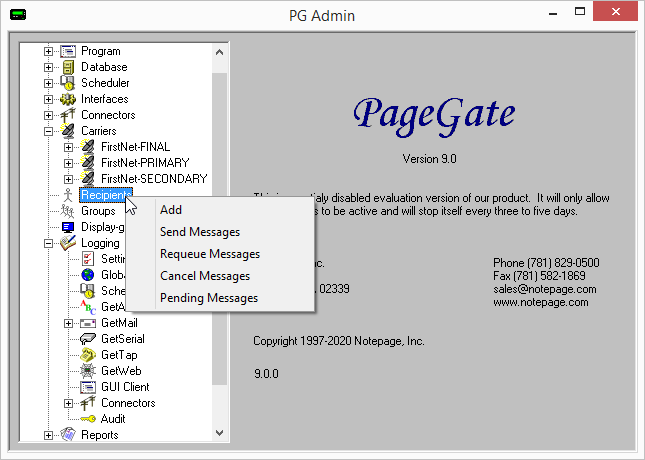
Task: Click the Reports icon
Action: click(x=68, y=435)
